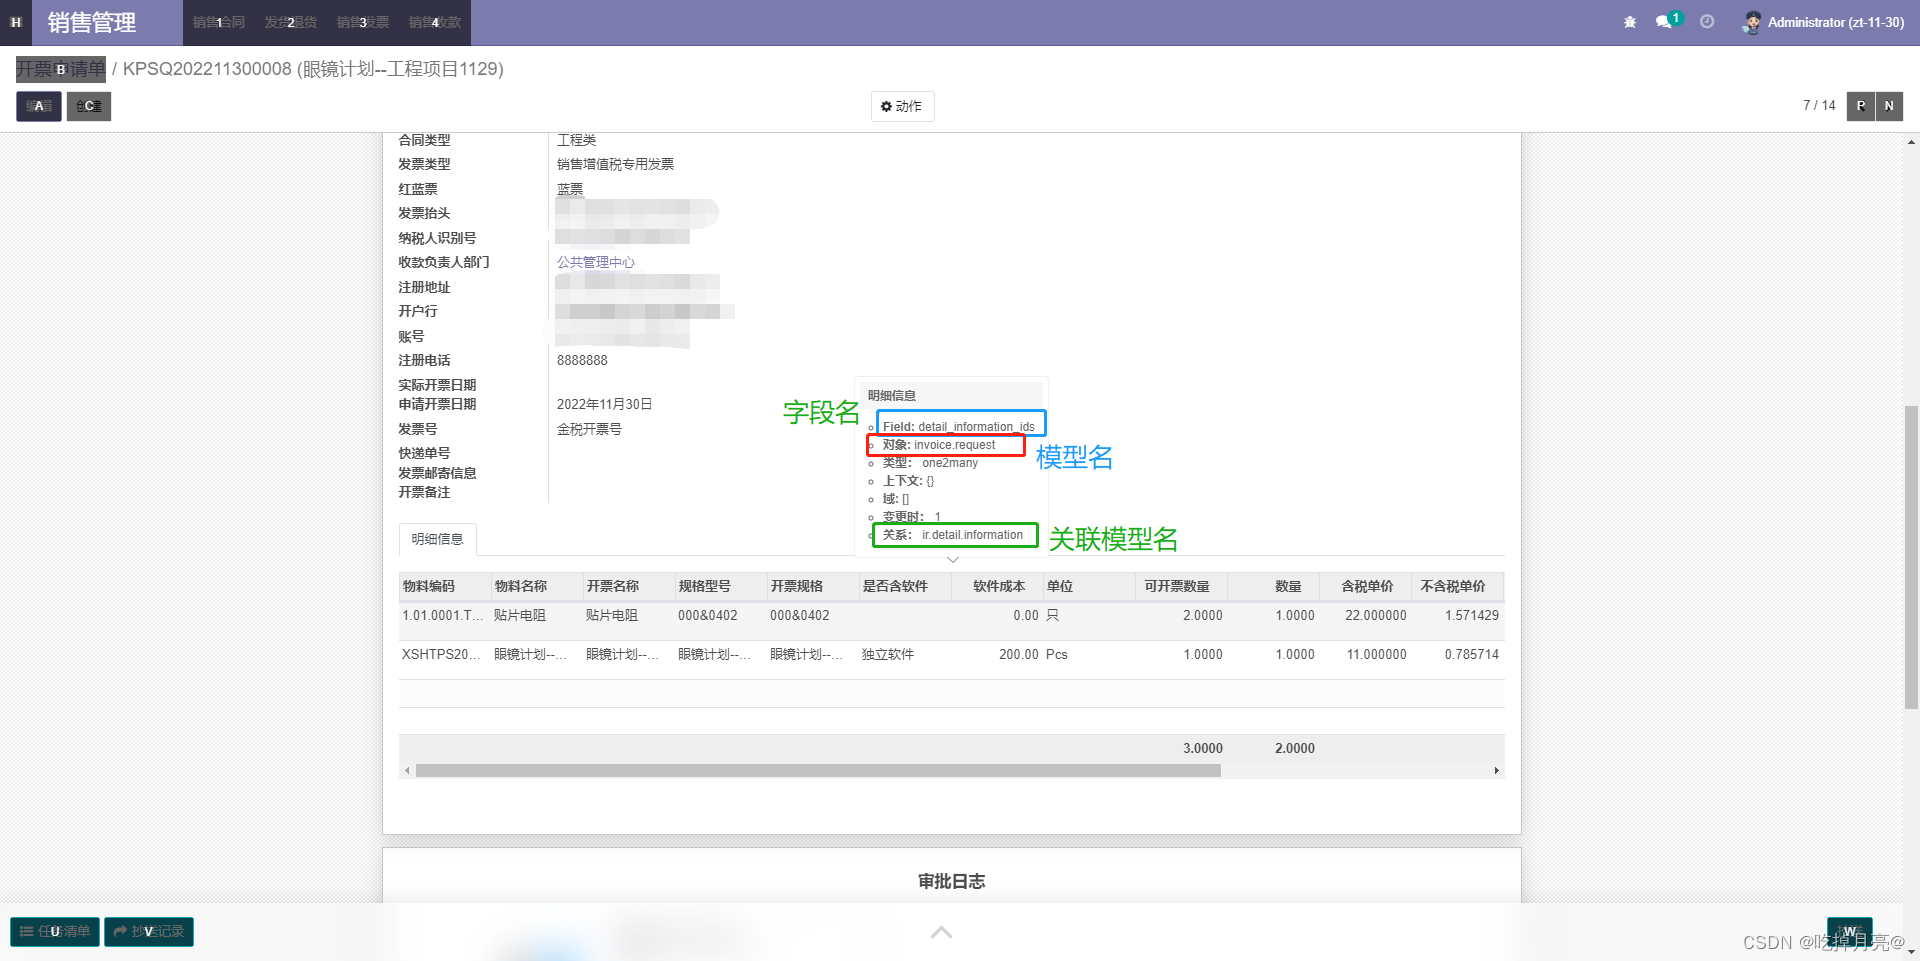
Task: Click the up chevron above 审批日志 section
Action: pos(940,932)
